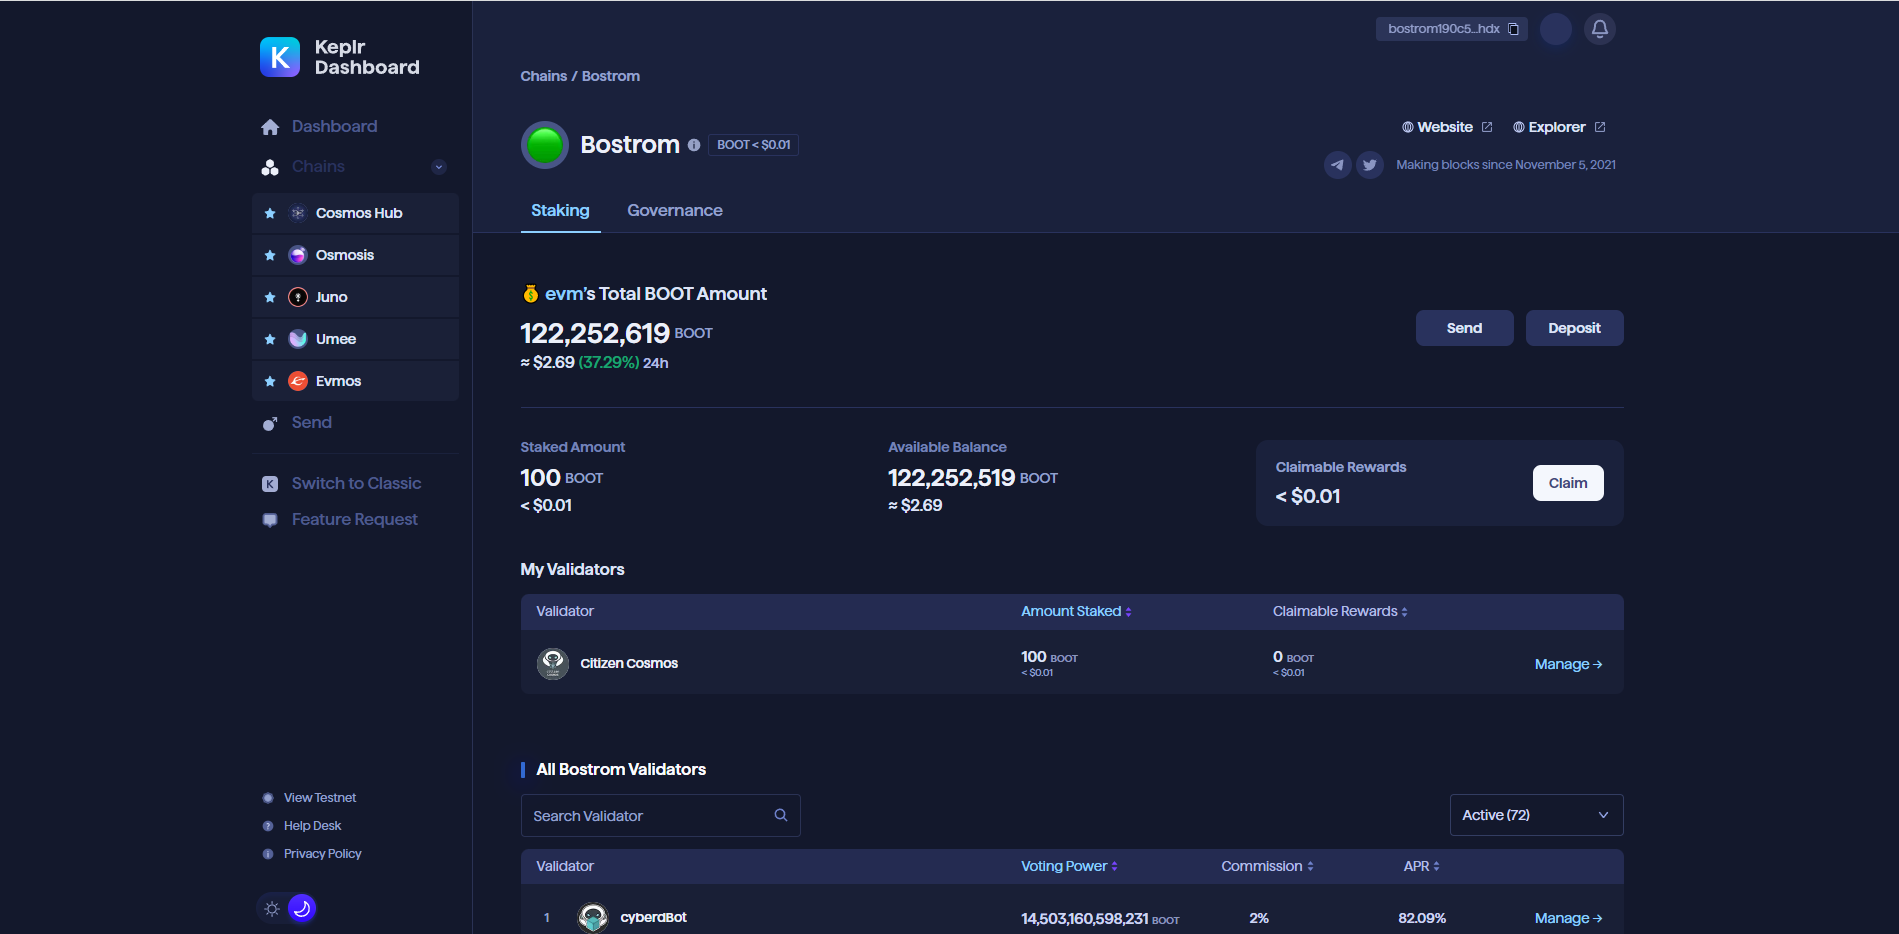1899x934 pixels.
Task: Open Cosmos Hub chain icon
Action: tap(298, 213)
